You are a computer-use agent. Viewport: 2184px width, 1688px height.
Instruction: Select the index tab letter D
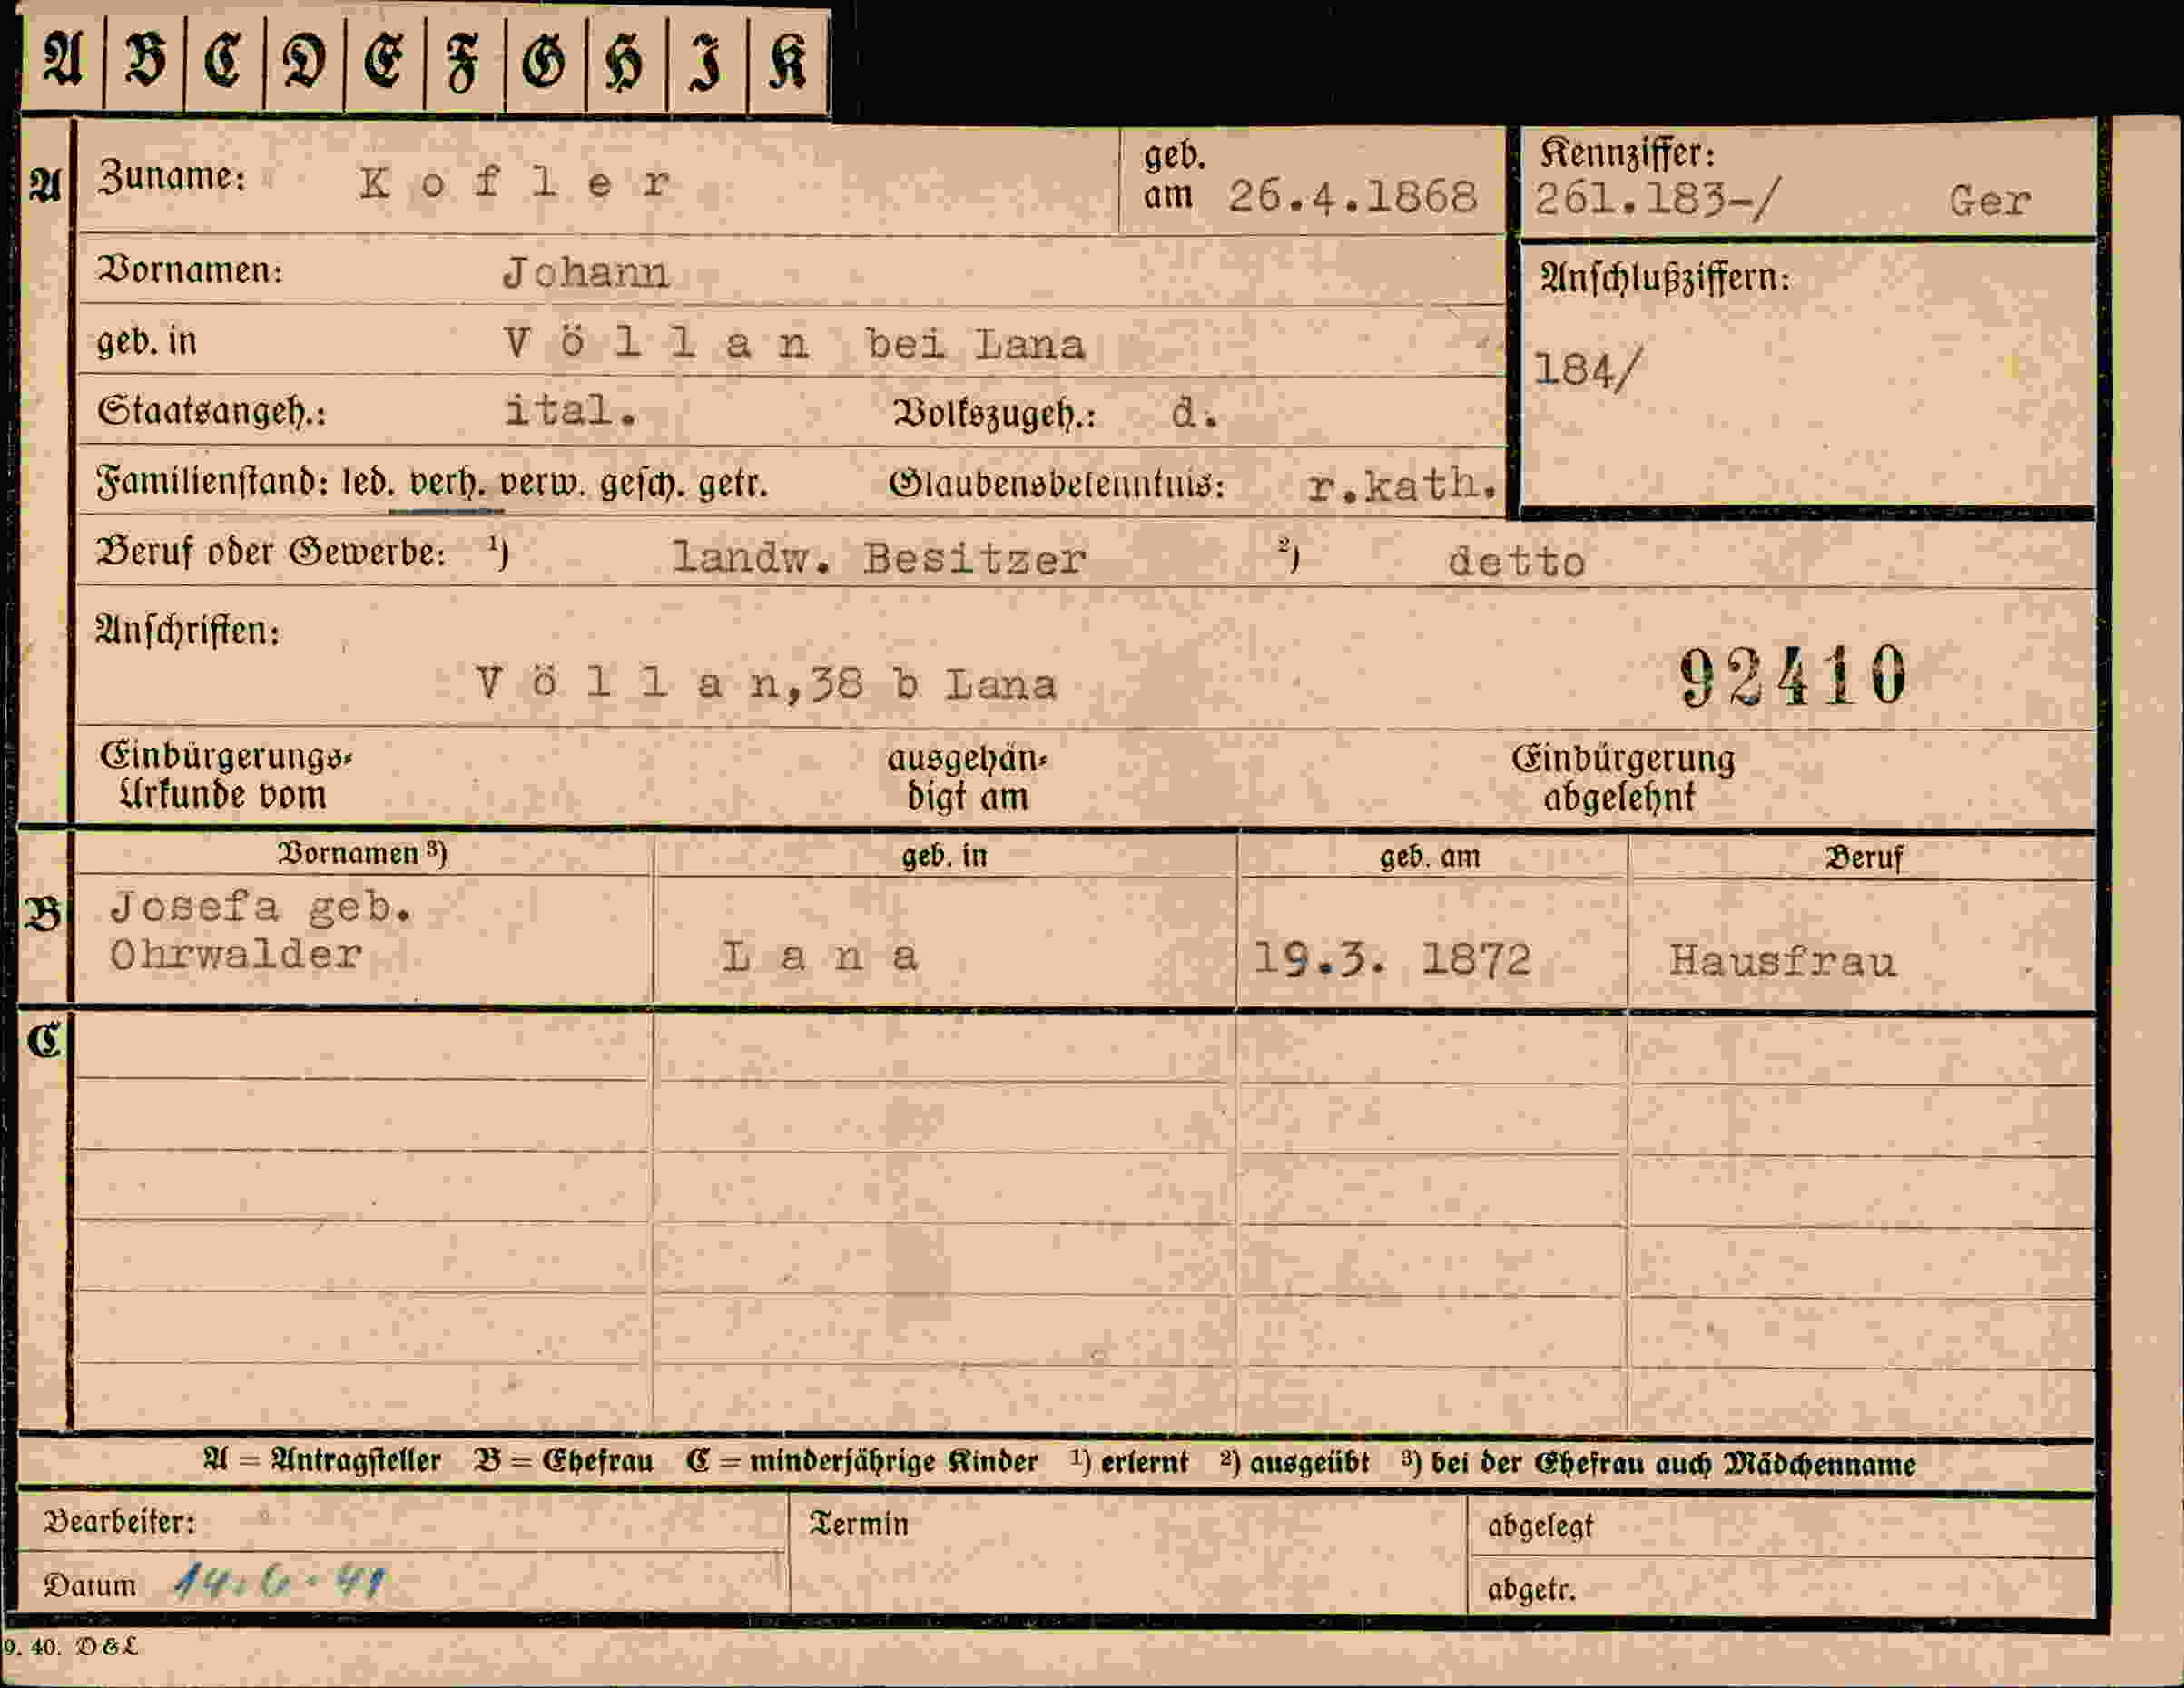click(x=304, y=62)
